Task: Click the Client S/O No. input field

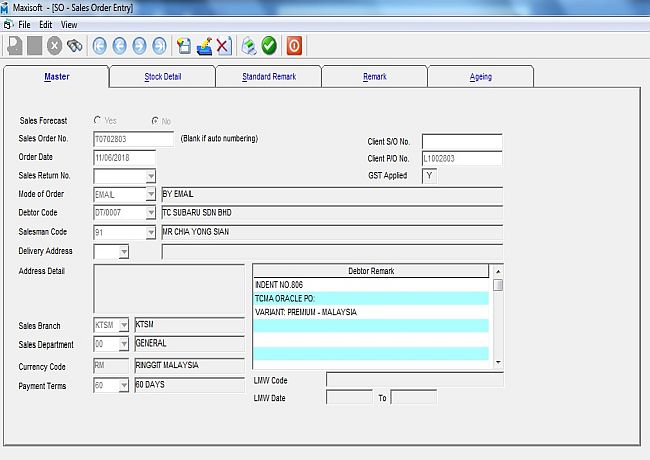Action: point(461,141)
